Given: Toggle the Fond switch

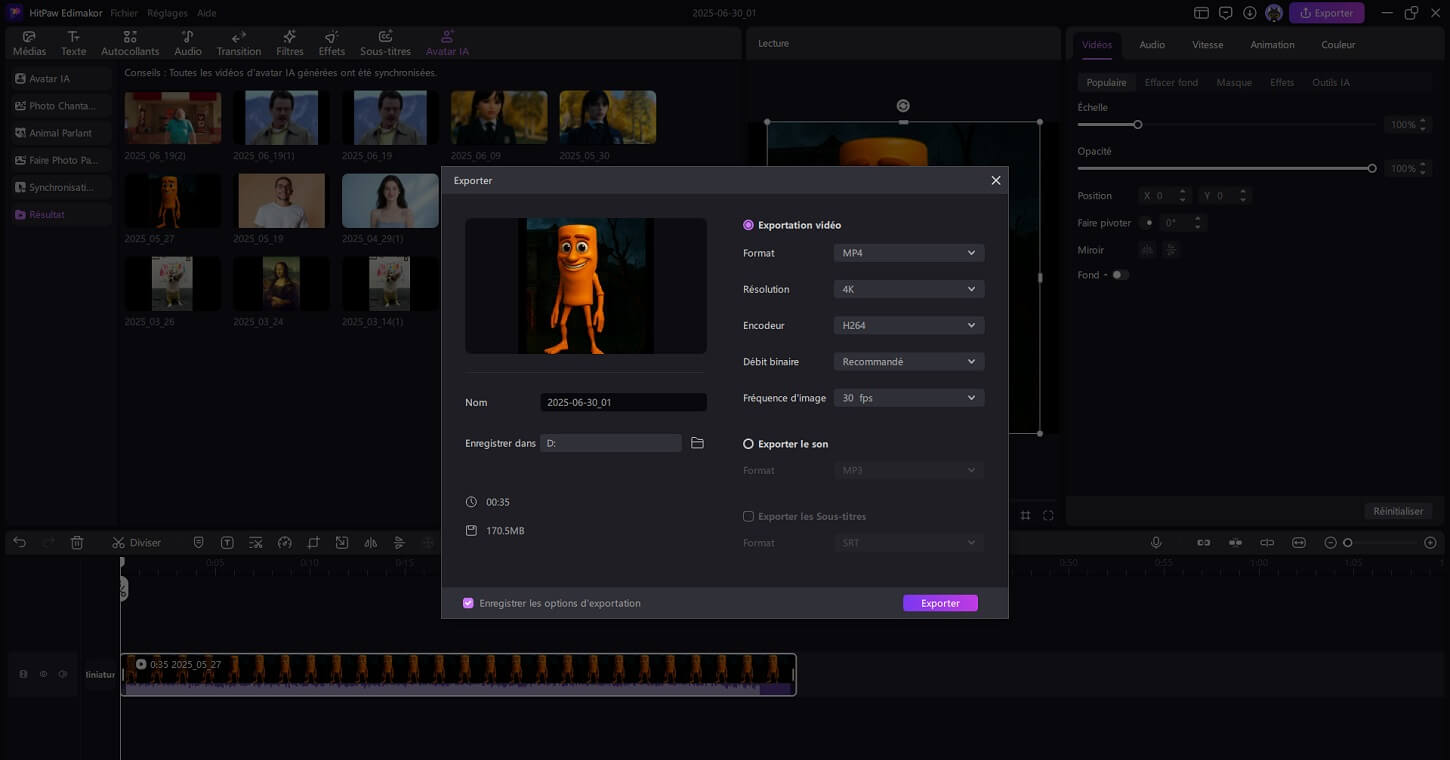Looking at the screenshot, I should (x=1120, y=275).
